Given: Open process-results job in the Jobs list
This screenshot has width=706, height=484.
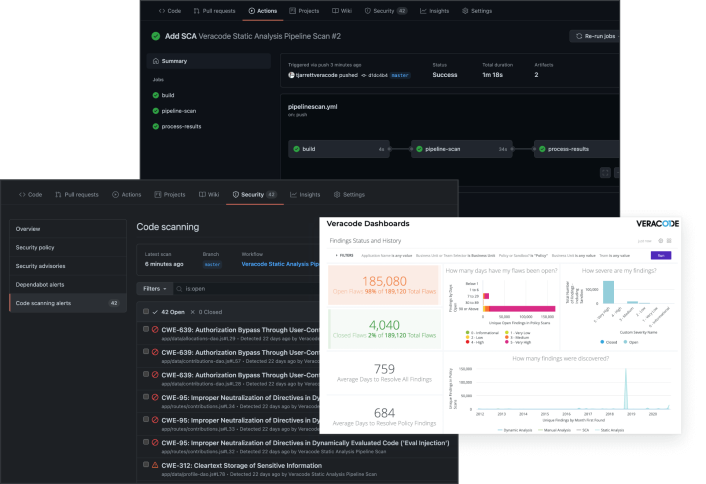Looking at the screenshot, I should [x=177, y=127].
